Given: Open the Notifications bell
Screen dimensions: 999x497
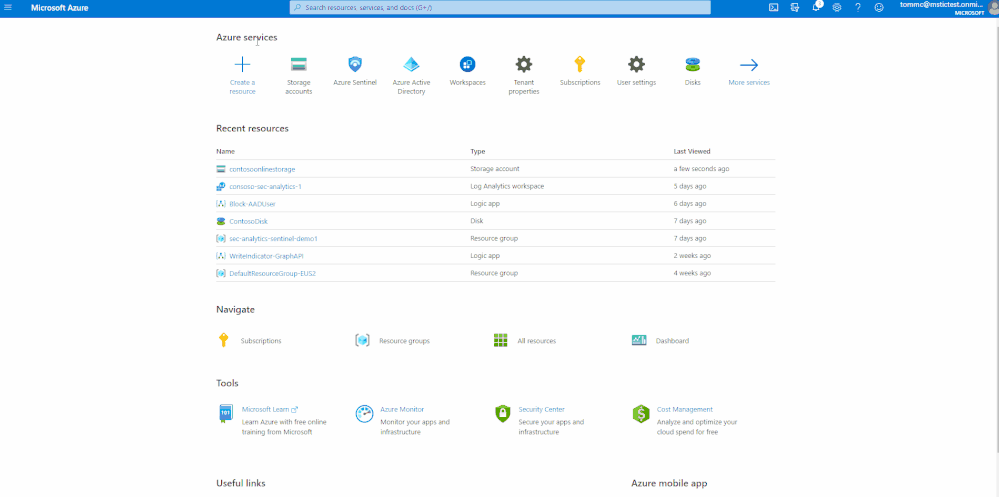Looking at the screenshot, I should point(816,7).
